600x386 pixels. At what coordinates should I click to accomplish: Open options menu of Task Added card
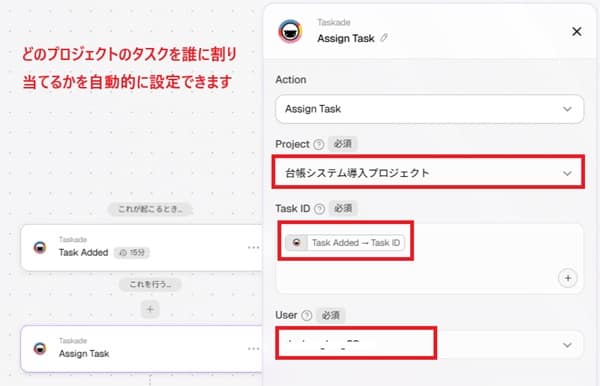pos(253,248)
